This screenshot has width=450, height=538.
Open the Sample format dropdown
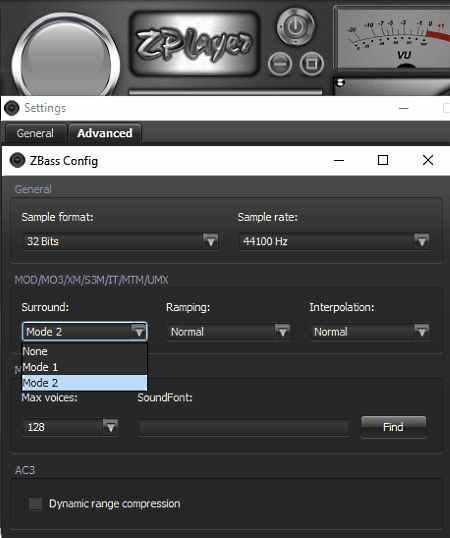pyautogui.click(x=120, y=241)
